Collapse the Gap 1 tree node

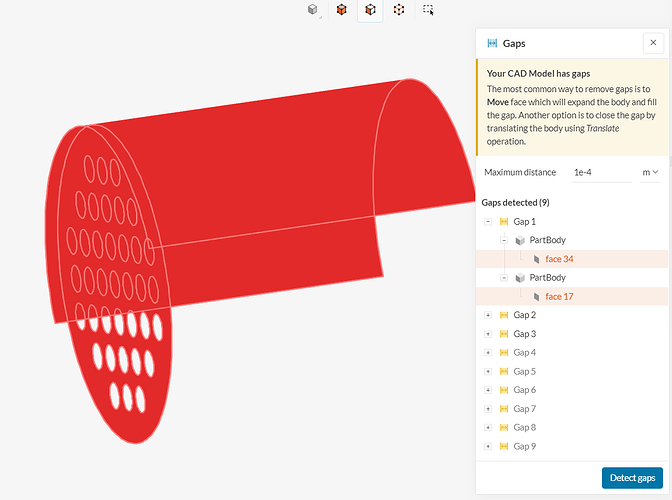[488, 222]
